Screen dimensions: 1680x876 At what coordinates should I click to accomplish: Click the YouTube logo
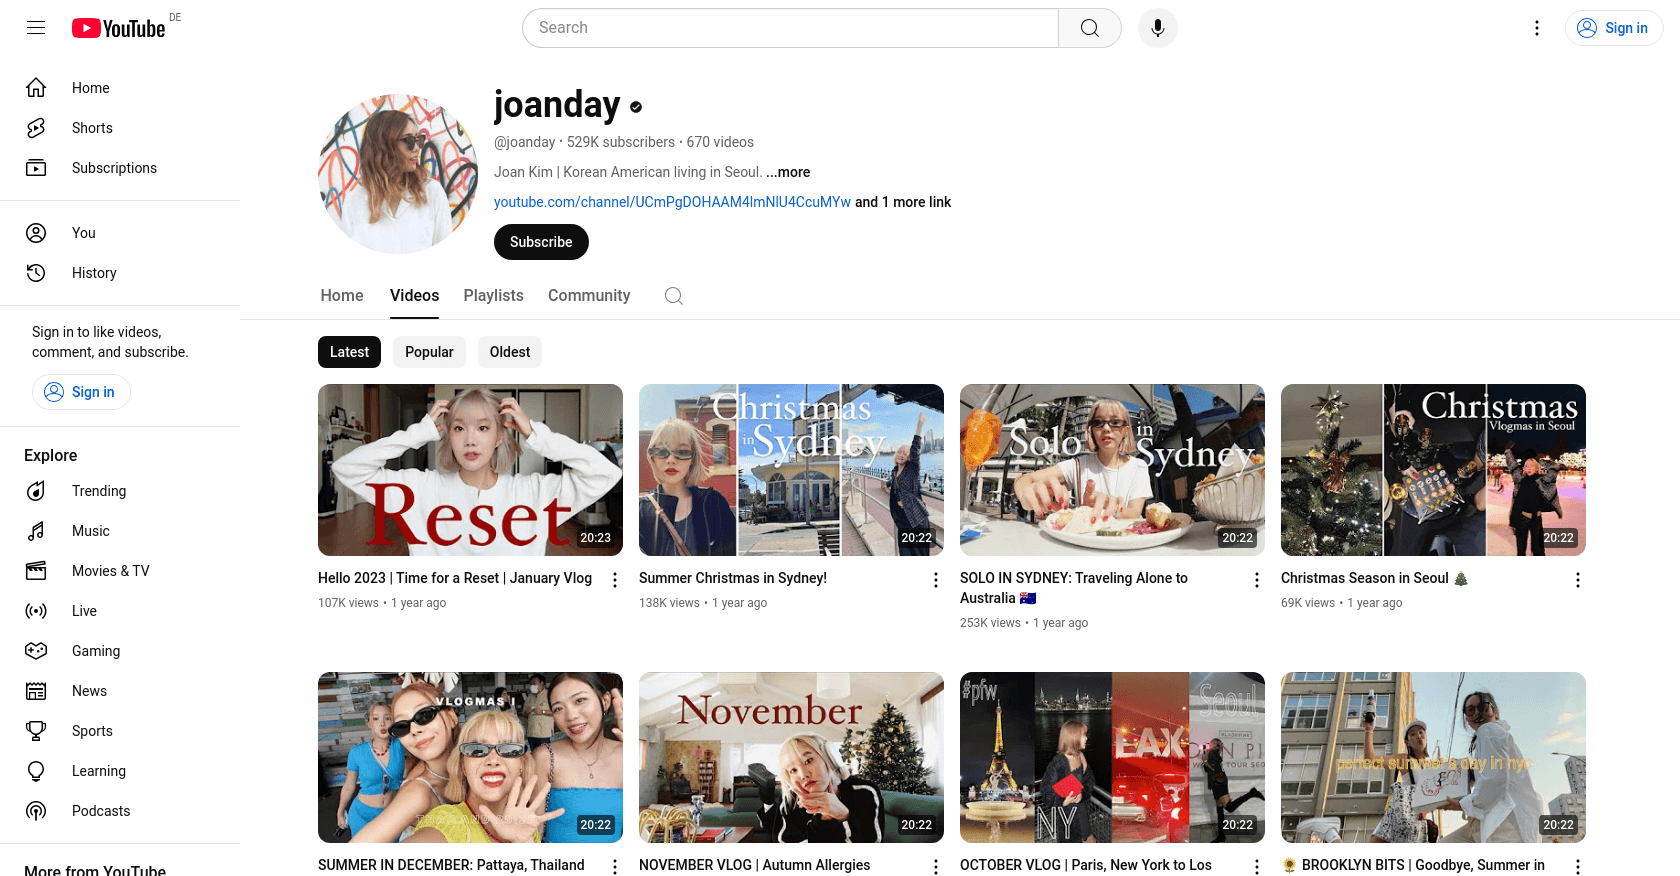[x=119, y=28]
